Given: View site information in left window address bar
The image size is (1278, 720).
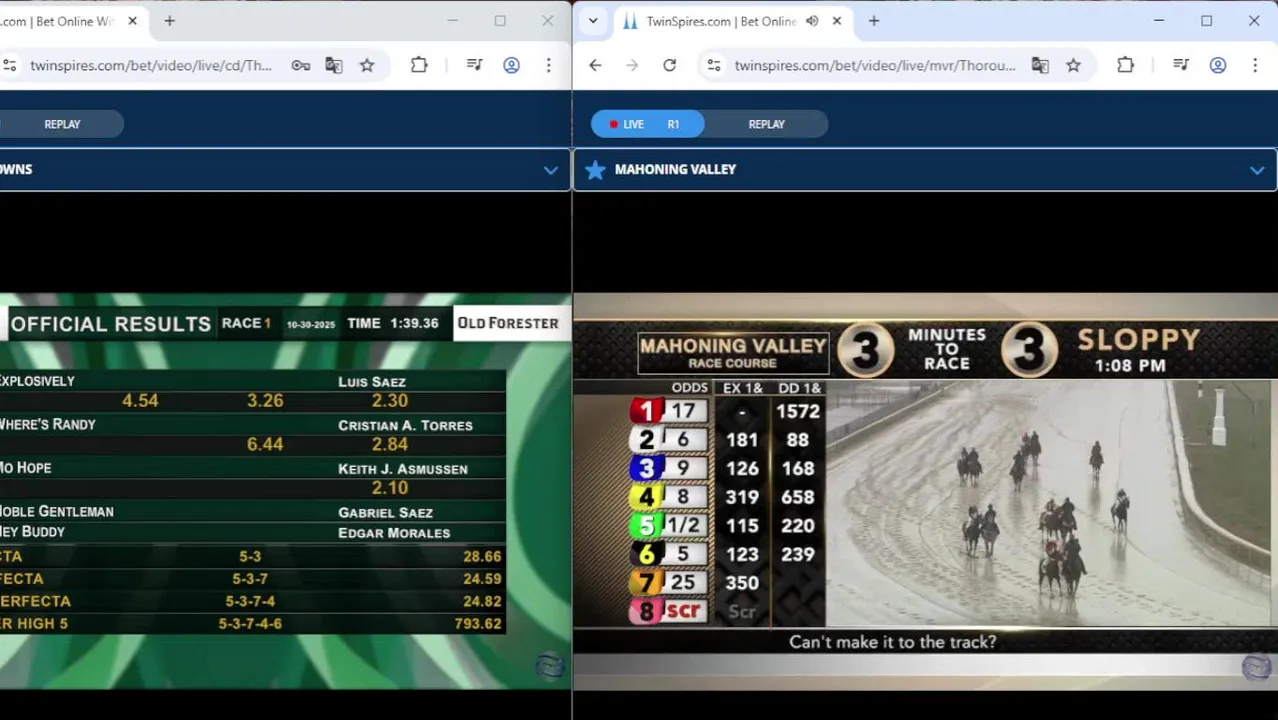Looking at the screenshot, I should [9, 65].
